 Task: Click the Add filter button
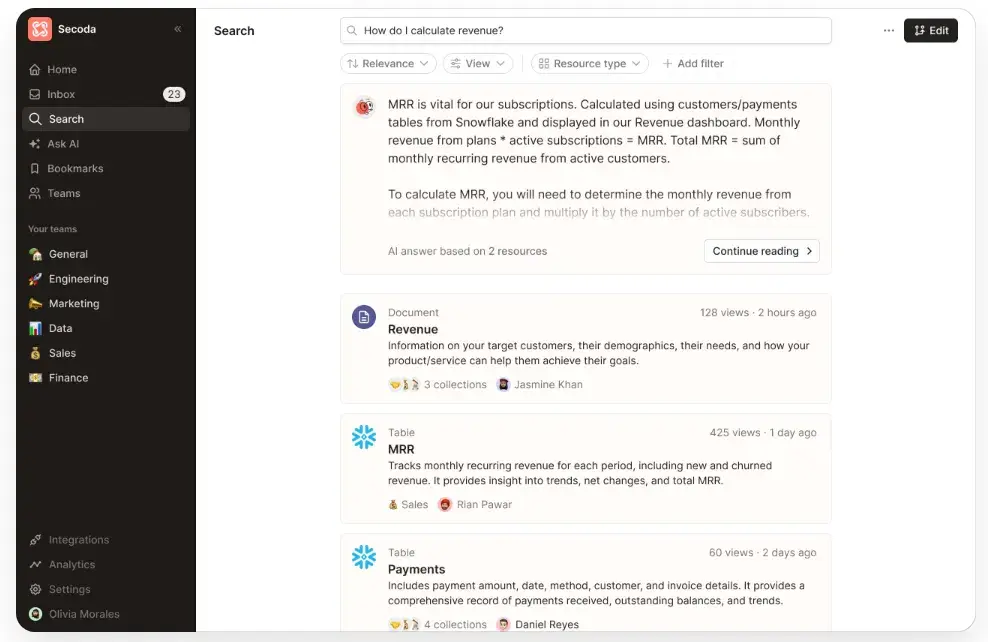tap(692, 64)
